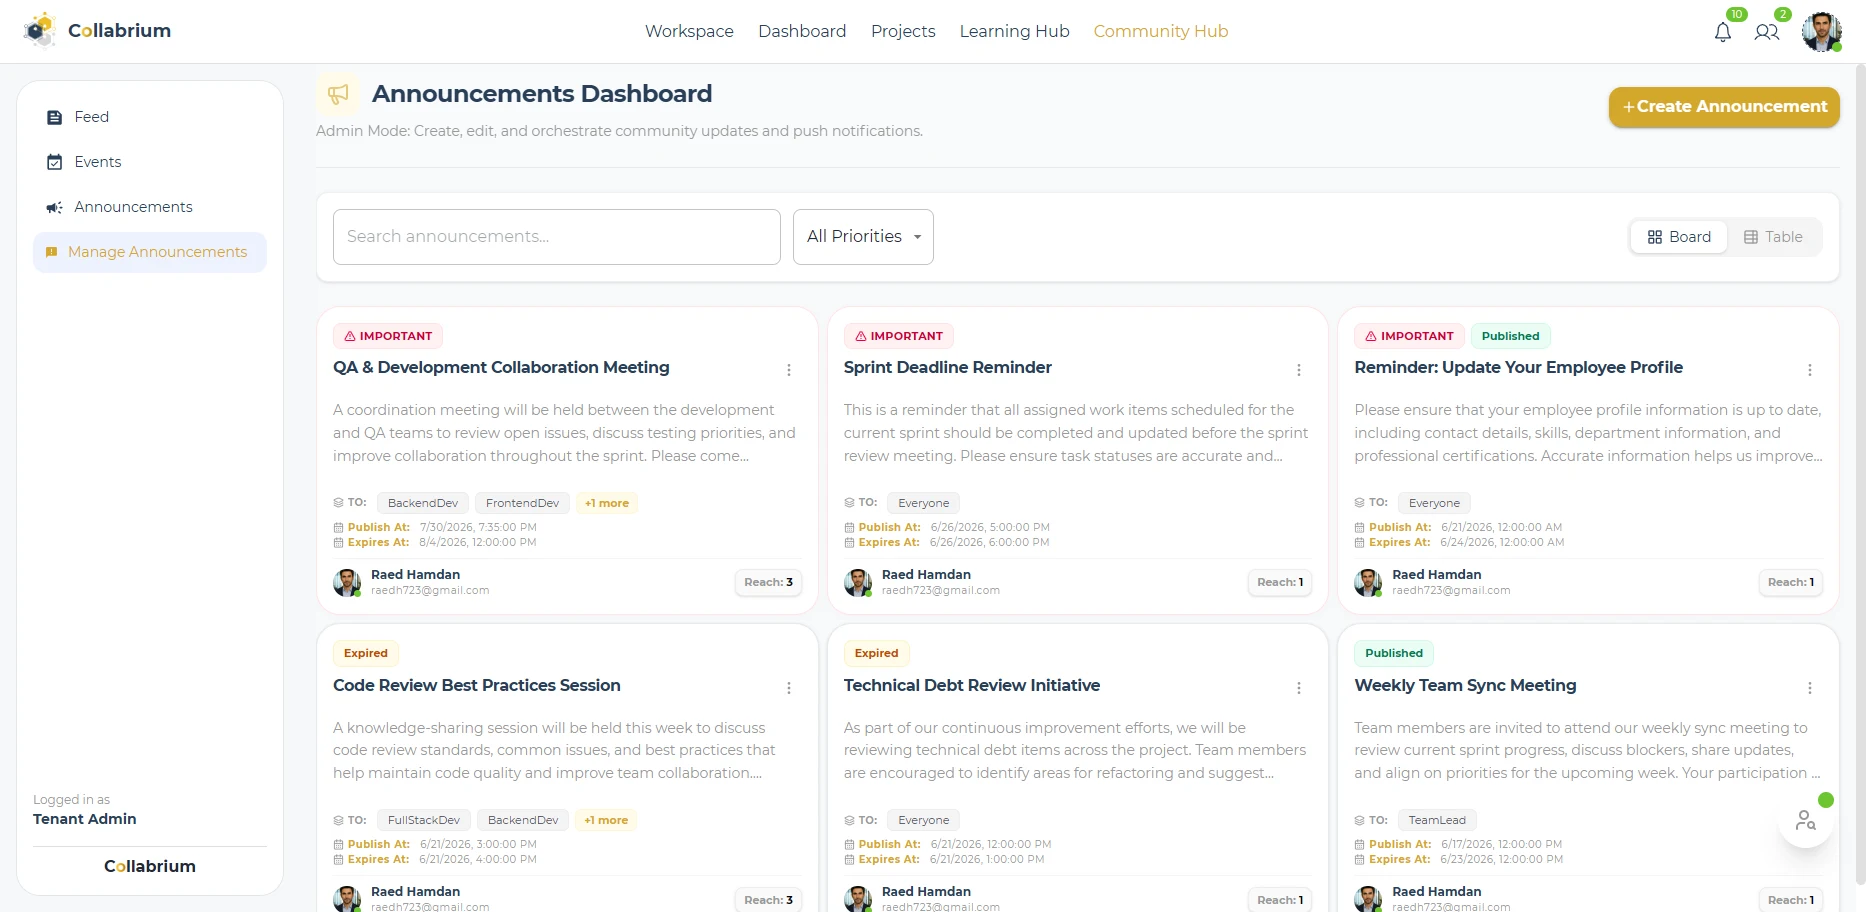The height and width of the screenshot is (912, 1866).
Task: Open options menu for Weekly Team Sync Meeting
Action: 1810,688
